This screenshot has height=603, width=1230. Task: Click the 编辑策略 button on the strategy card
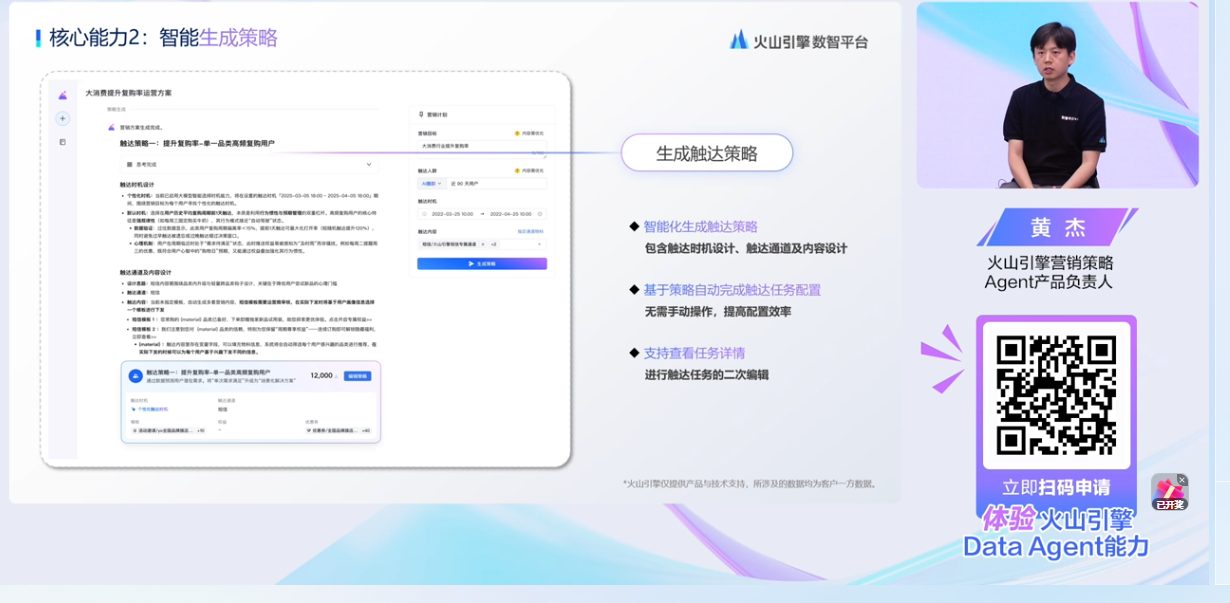pyautogui.click(x=357, y=376)
